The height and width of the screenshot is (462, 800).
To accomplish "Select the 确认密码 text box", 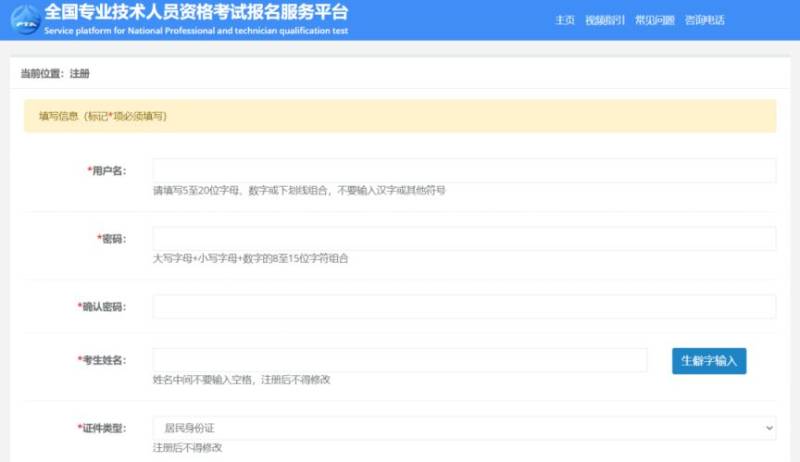I will (x=464, y=306).
